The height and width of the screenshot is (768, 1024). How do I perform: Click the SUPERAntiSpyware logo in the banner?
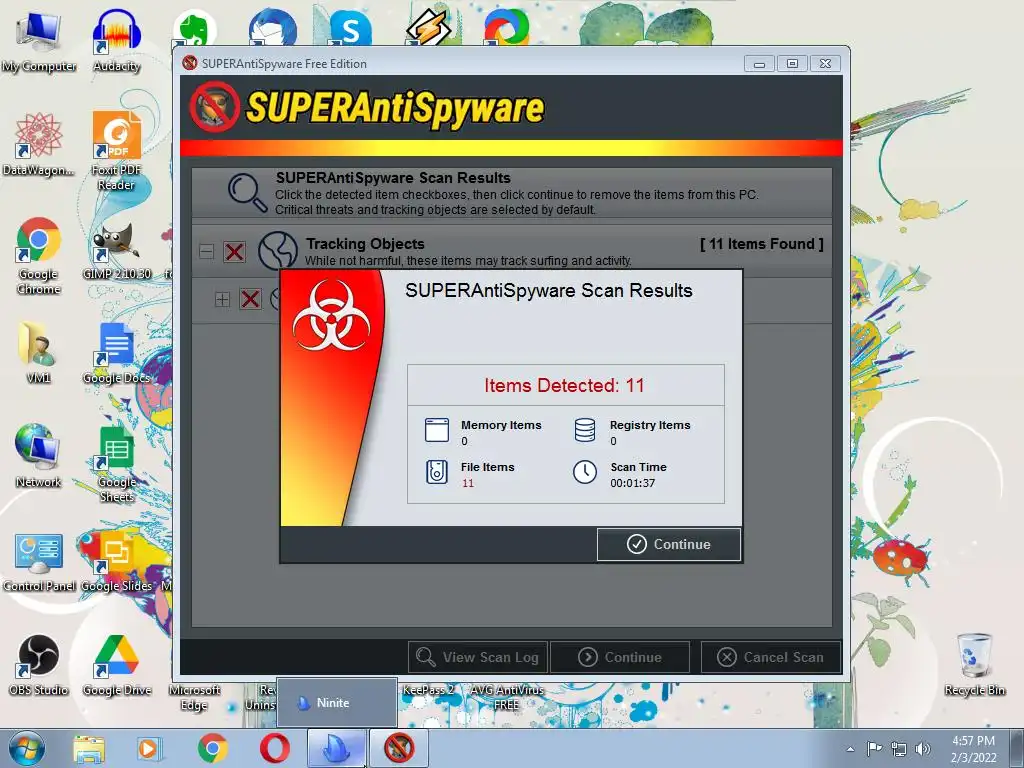pos(368,107)
